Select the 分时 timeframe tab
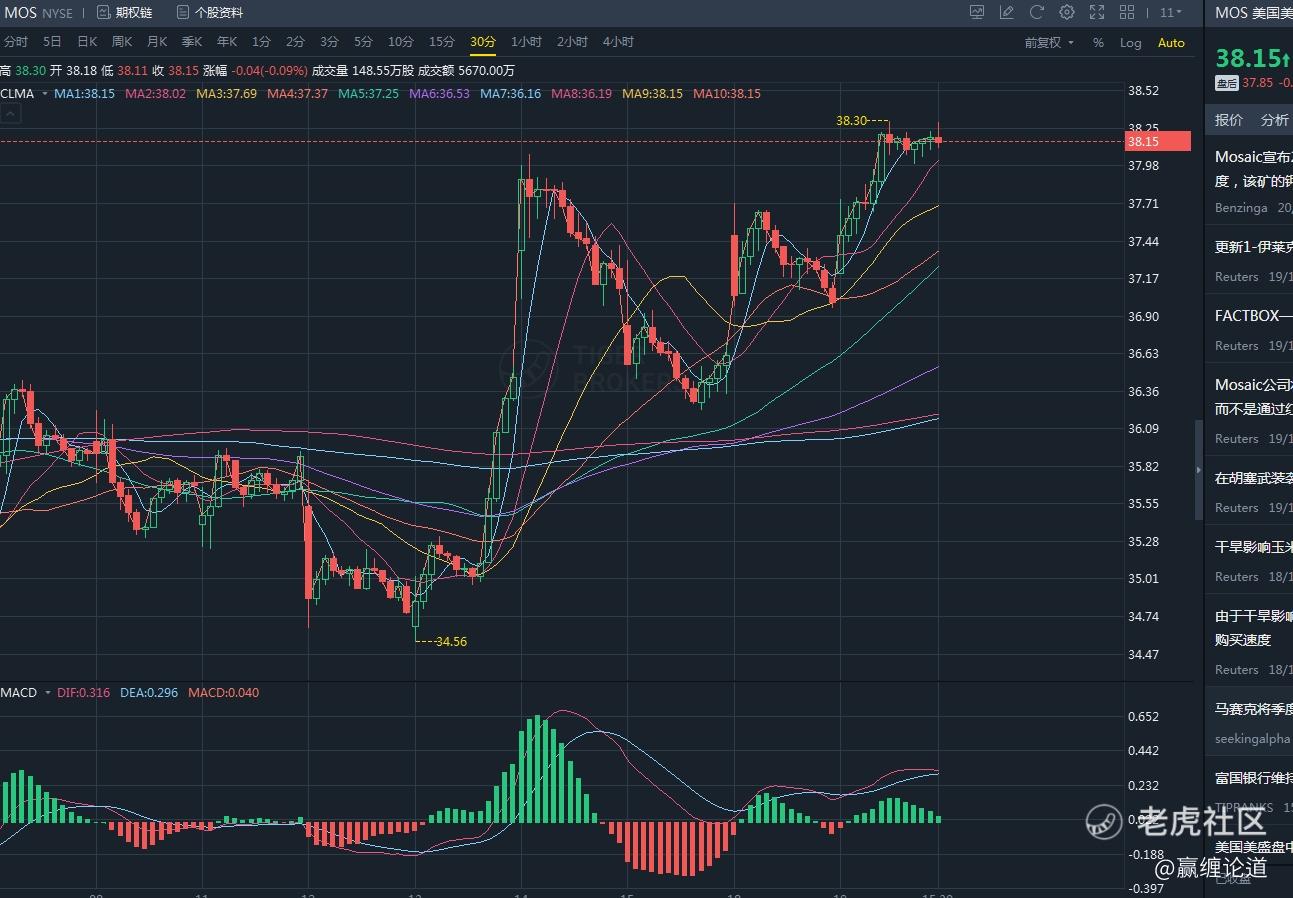The height and width of the screenshot is (898, 1293). 16,42
